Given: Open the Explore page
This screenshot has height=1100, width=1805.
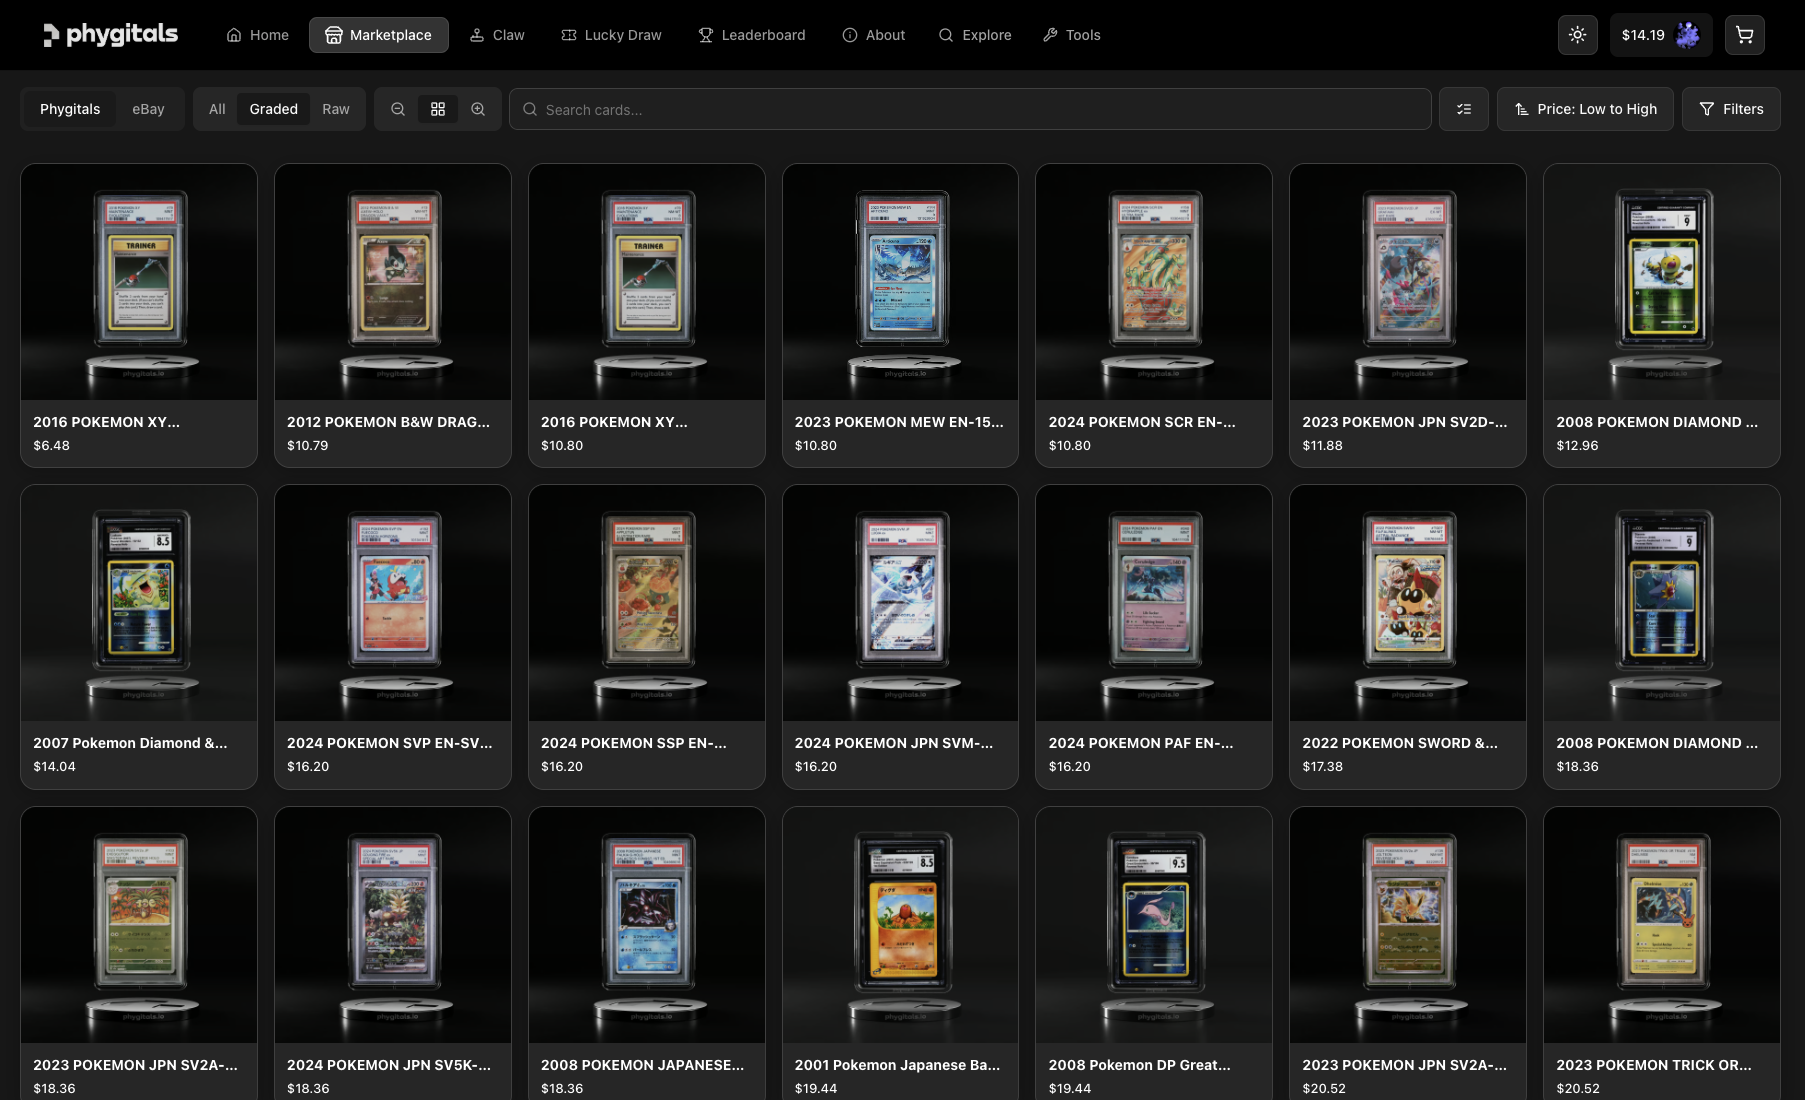Looking at the screenshot, I should 975,35.
